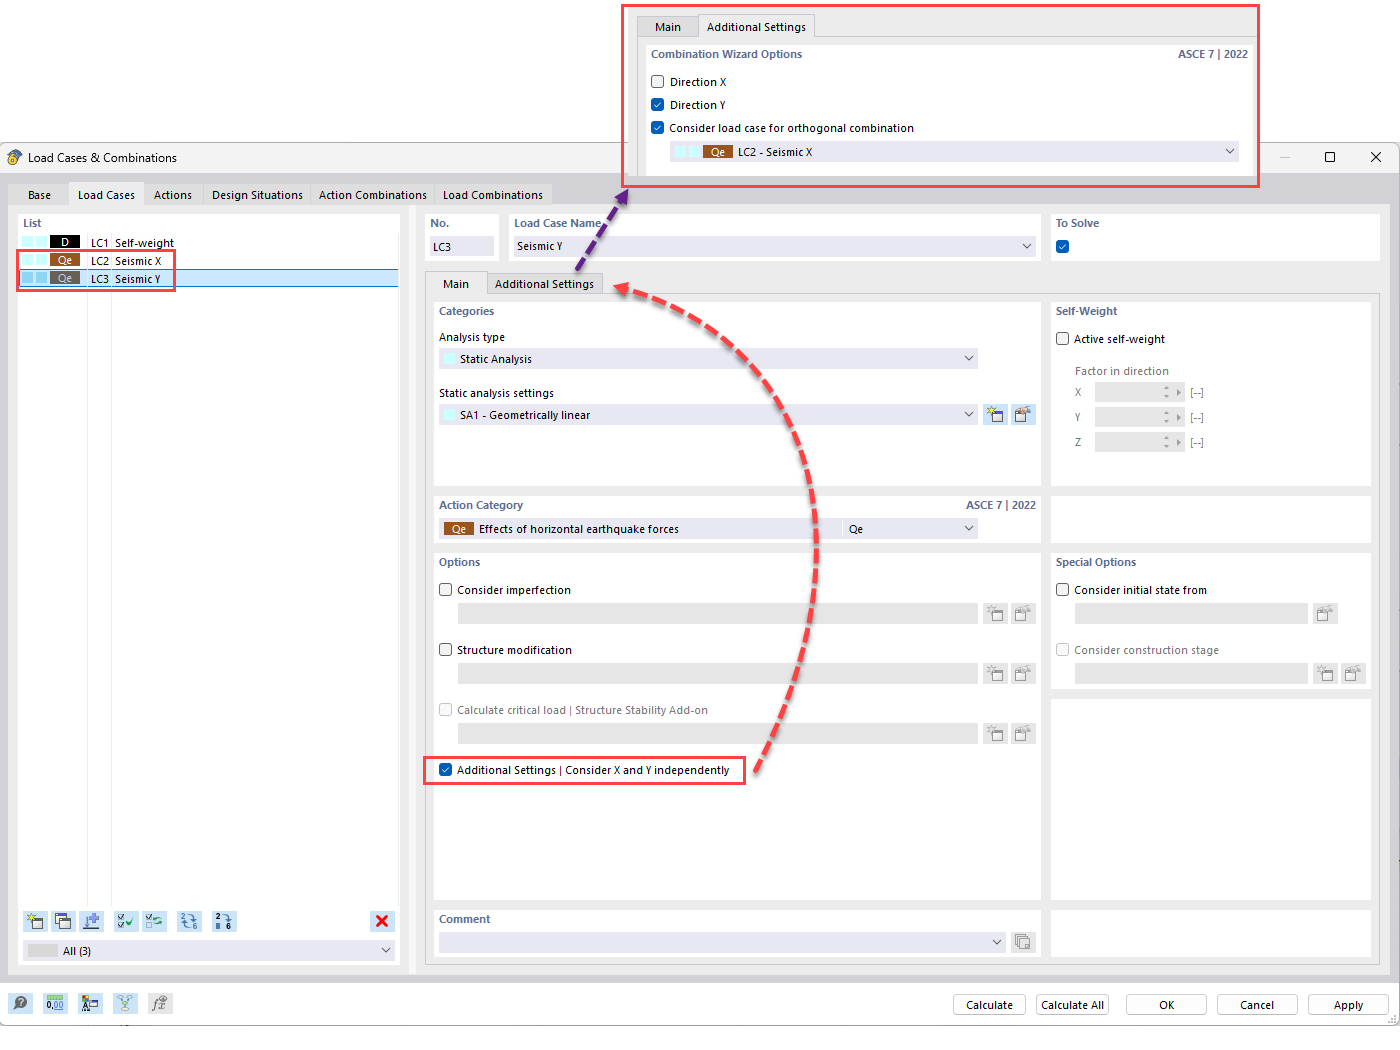Screen dimensions: 1400x1050
Task: Toggle Consider load case for orthogonal combination
Action: click(x=658, y=128)
